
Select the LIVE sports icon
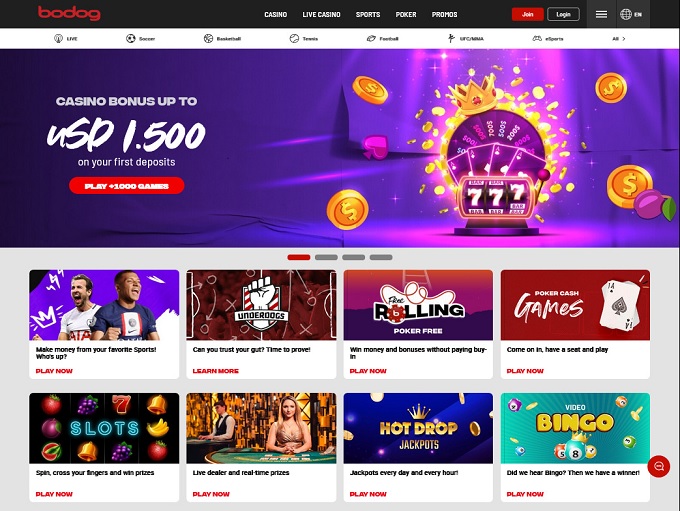coord(58,39)
